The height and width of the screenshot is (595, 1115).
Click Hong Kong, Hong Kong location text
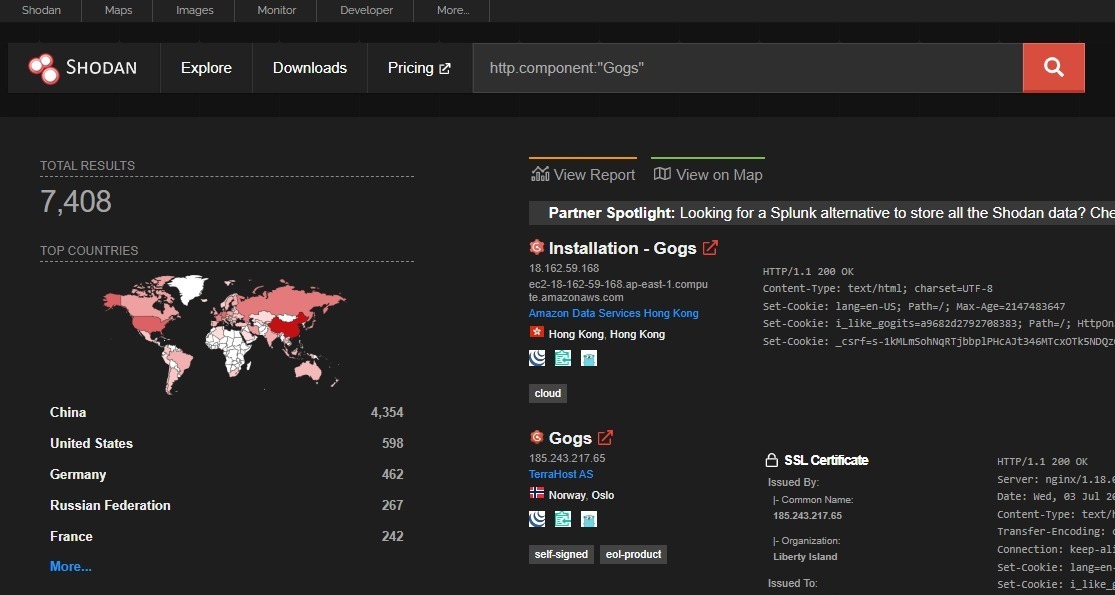click(607, 334)
